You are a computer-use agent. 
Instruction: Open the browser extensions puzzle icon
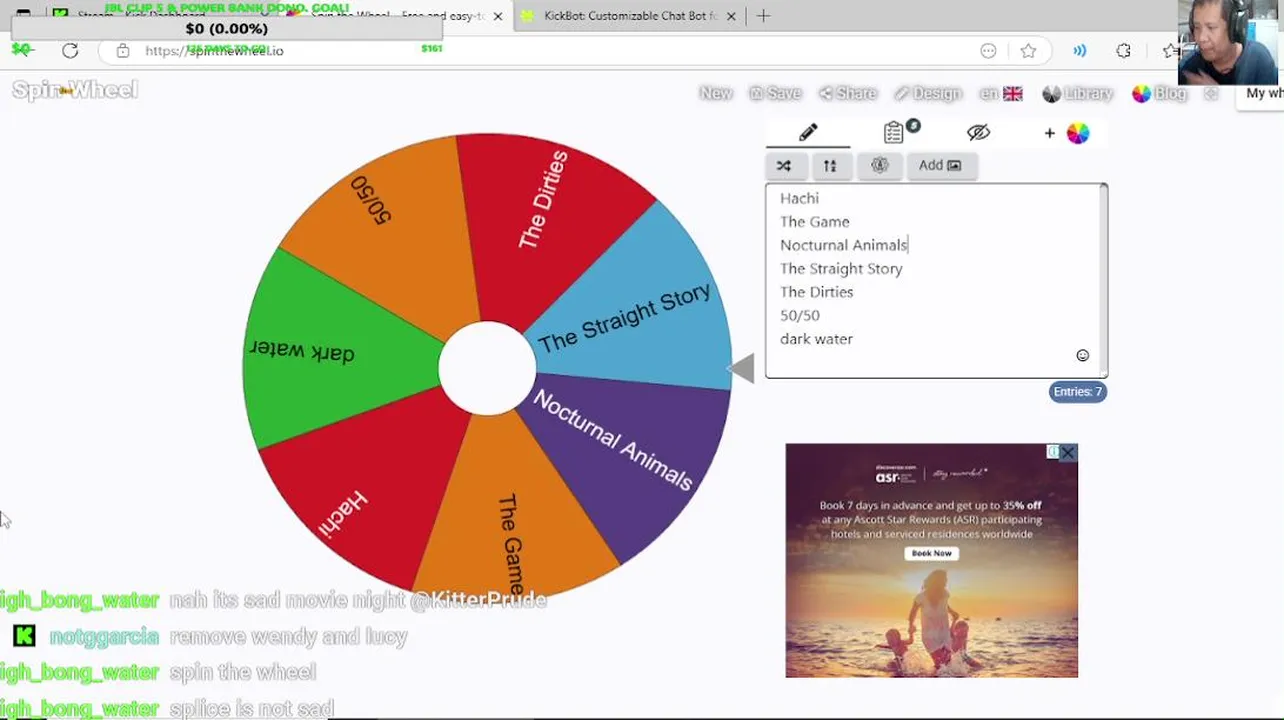[1123, 50]
